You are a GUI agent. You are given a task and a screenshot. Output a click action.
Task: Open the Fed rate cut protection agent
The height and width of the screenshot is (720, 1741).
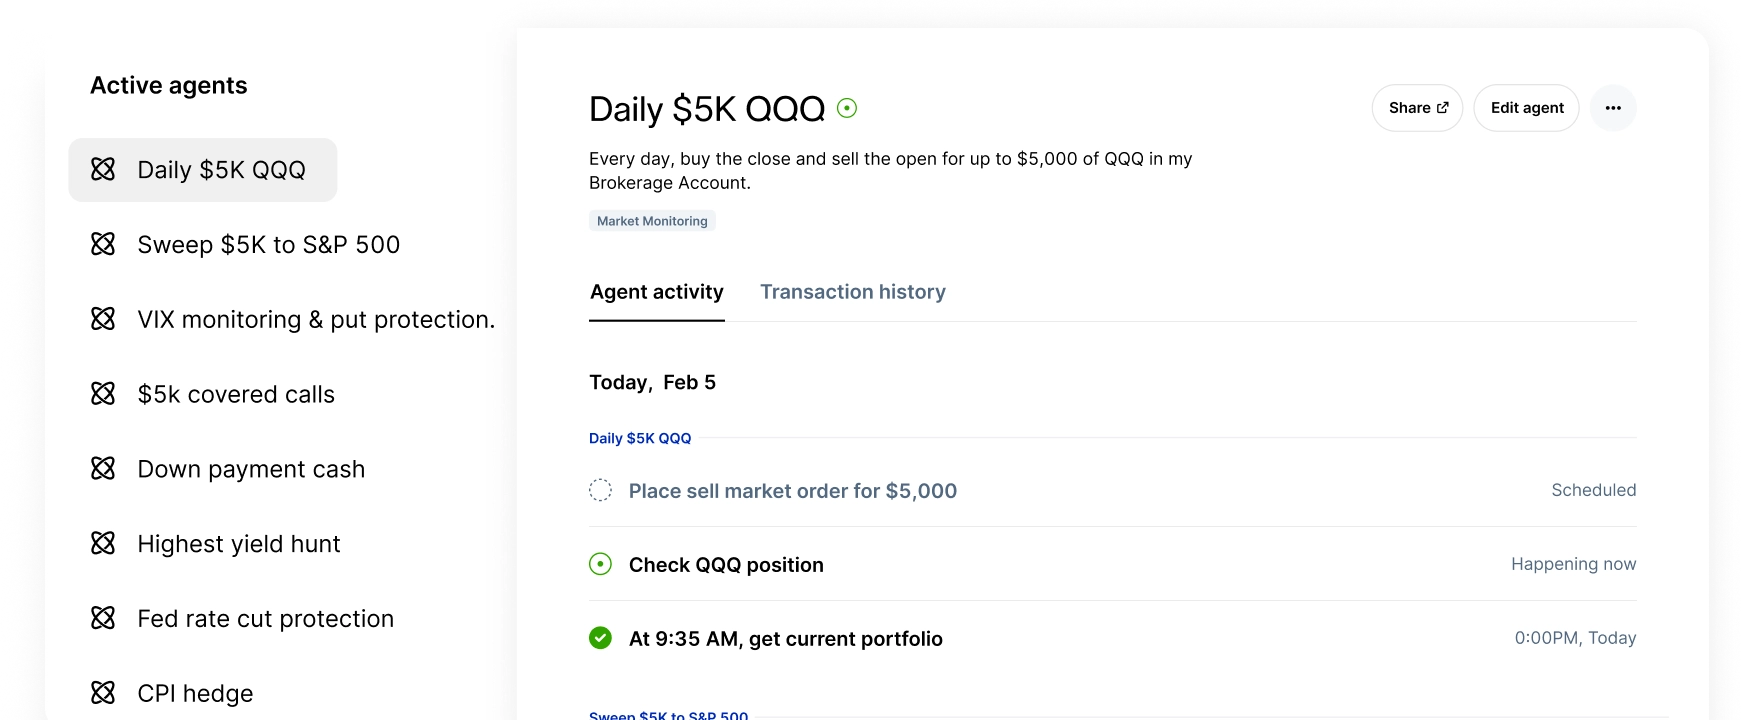pos(265,619)
